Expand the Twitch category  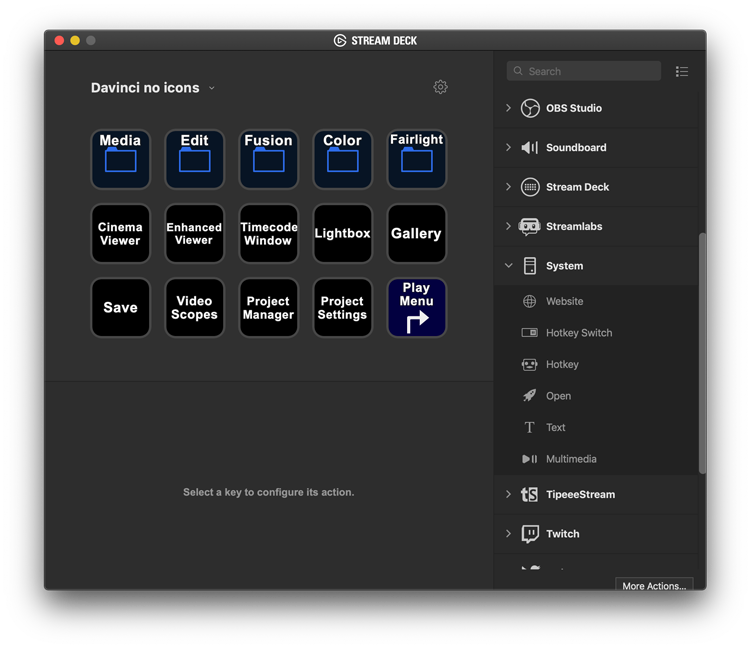pyautogui.click(x=508, y=533)
